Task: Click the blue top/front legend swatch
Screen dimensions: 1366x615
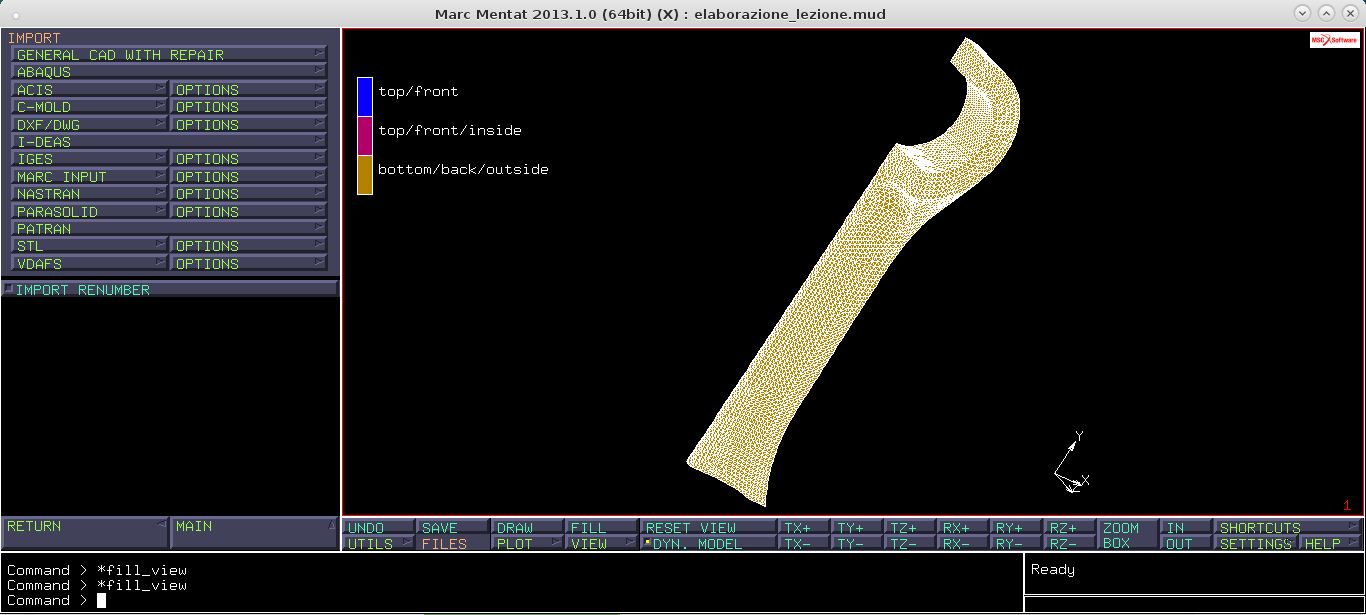Action: [x=365, y=97]
